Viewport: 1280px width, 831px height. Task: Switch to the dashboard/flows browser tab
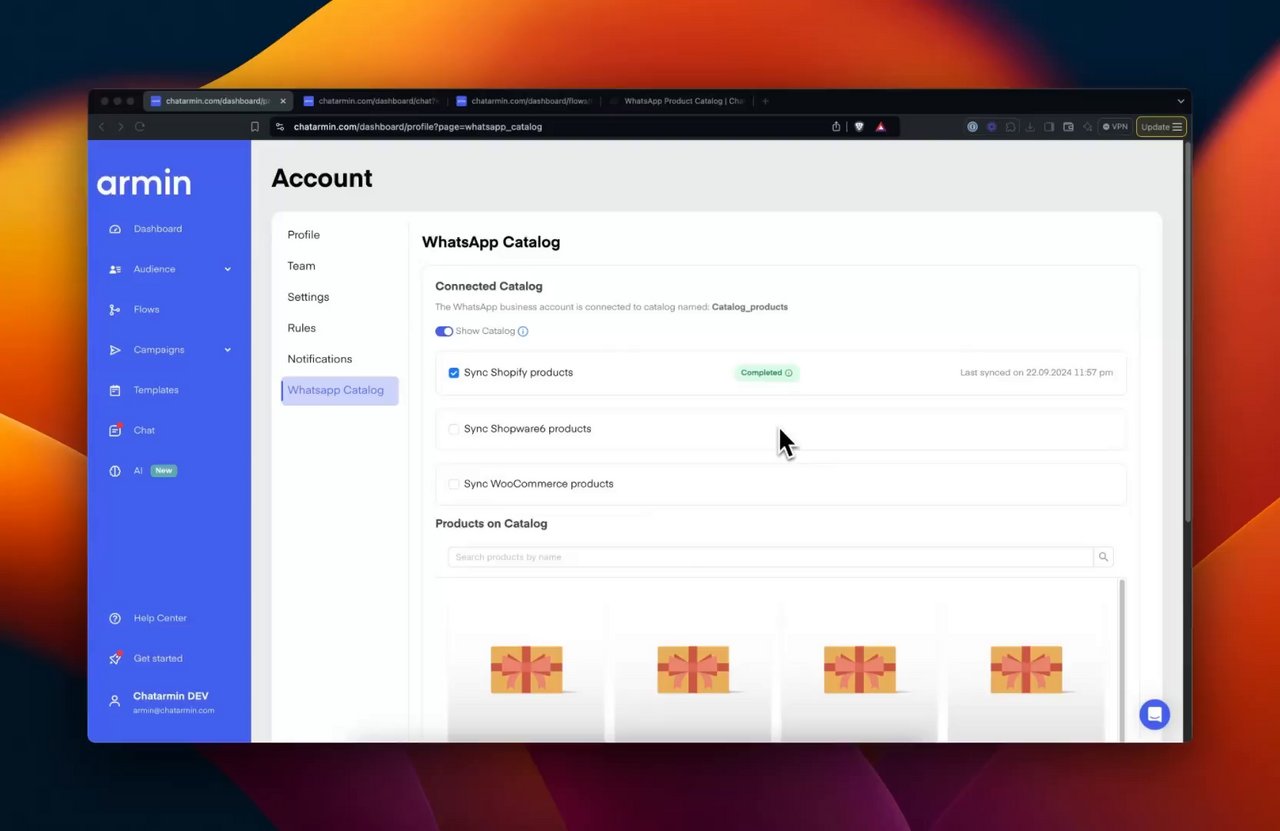[x=524, y=101]
